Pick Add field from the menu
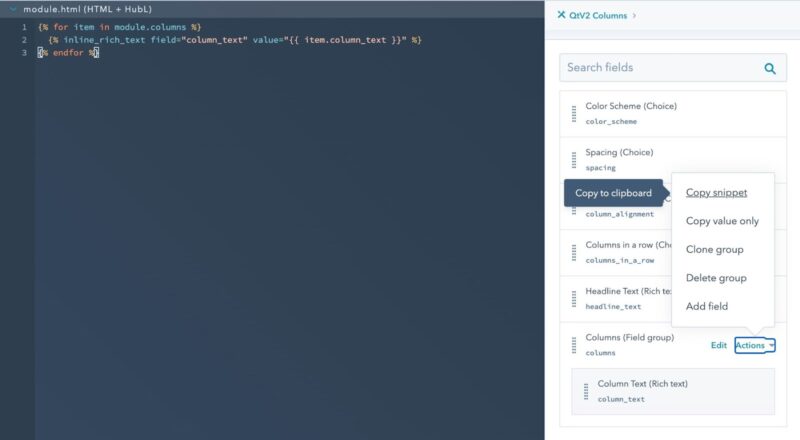This screenshot has width=800, height=440. coord(706,306)
